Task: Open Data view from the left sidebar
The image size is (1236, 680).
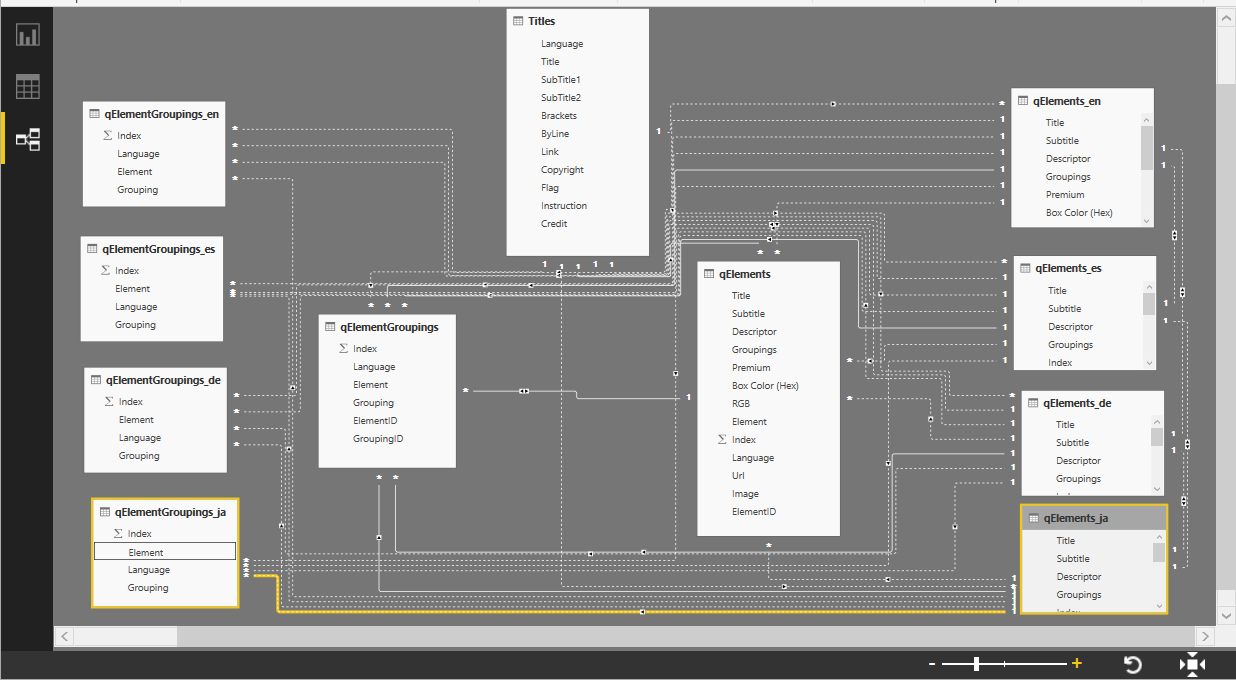Action: click(27, 86)
